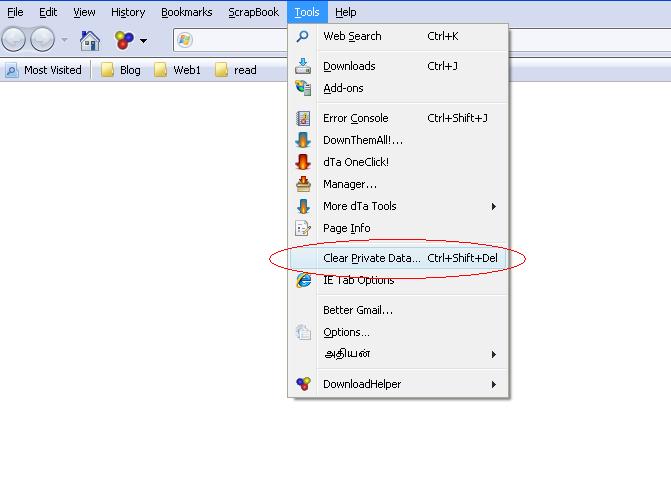Open IE Tab Options menu entry

coord(398,280)
